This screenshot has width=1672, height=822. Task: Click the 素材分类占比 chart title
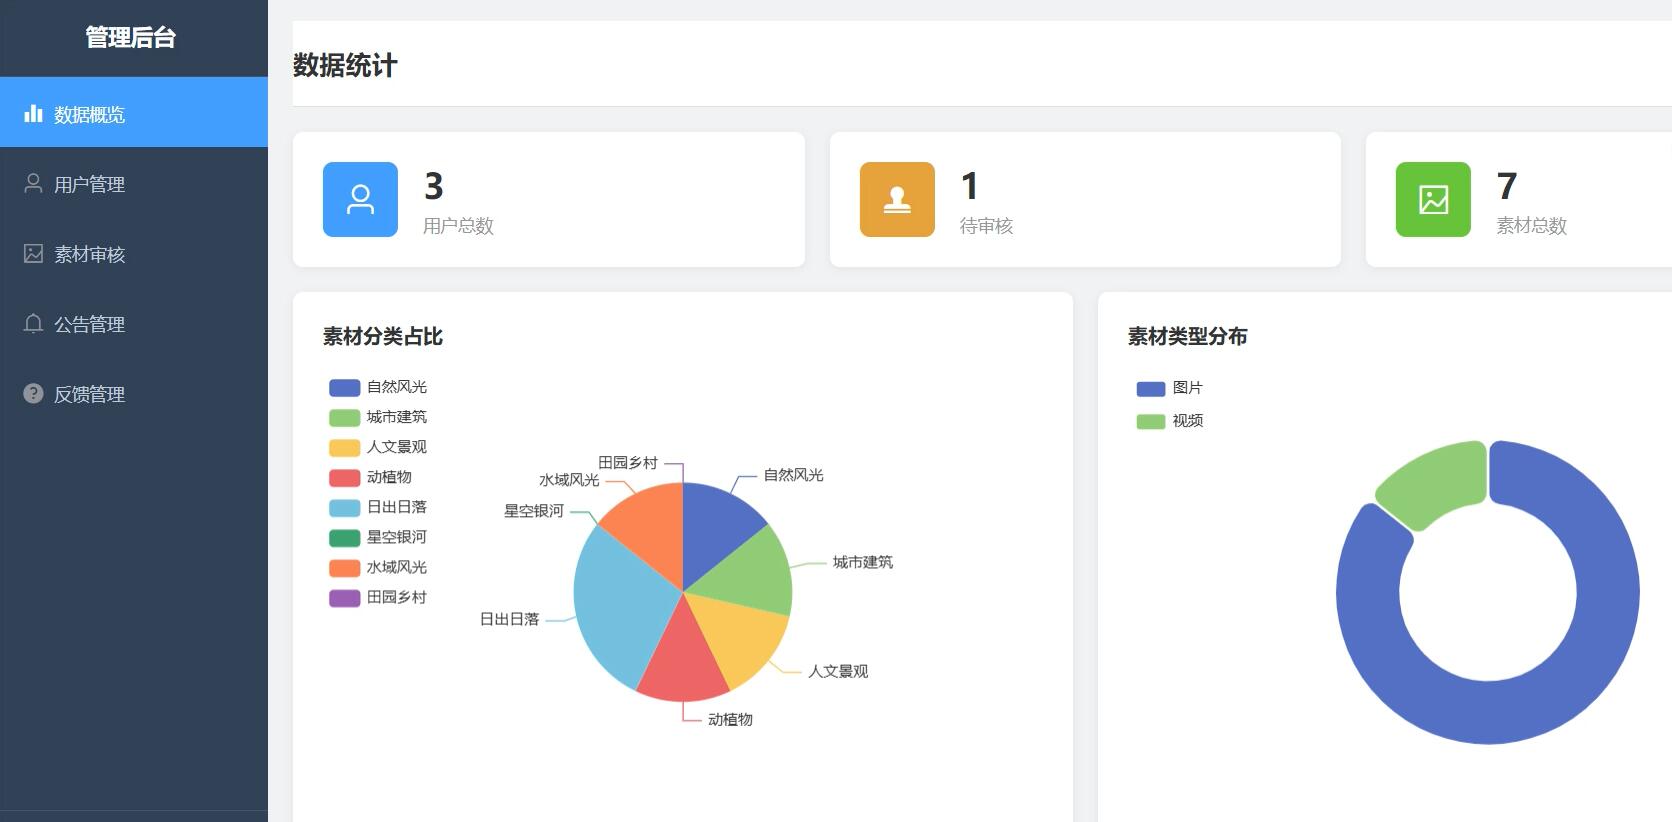383,337
